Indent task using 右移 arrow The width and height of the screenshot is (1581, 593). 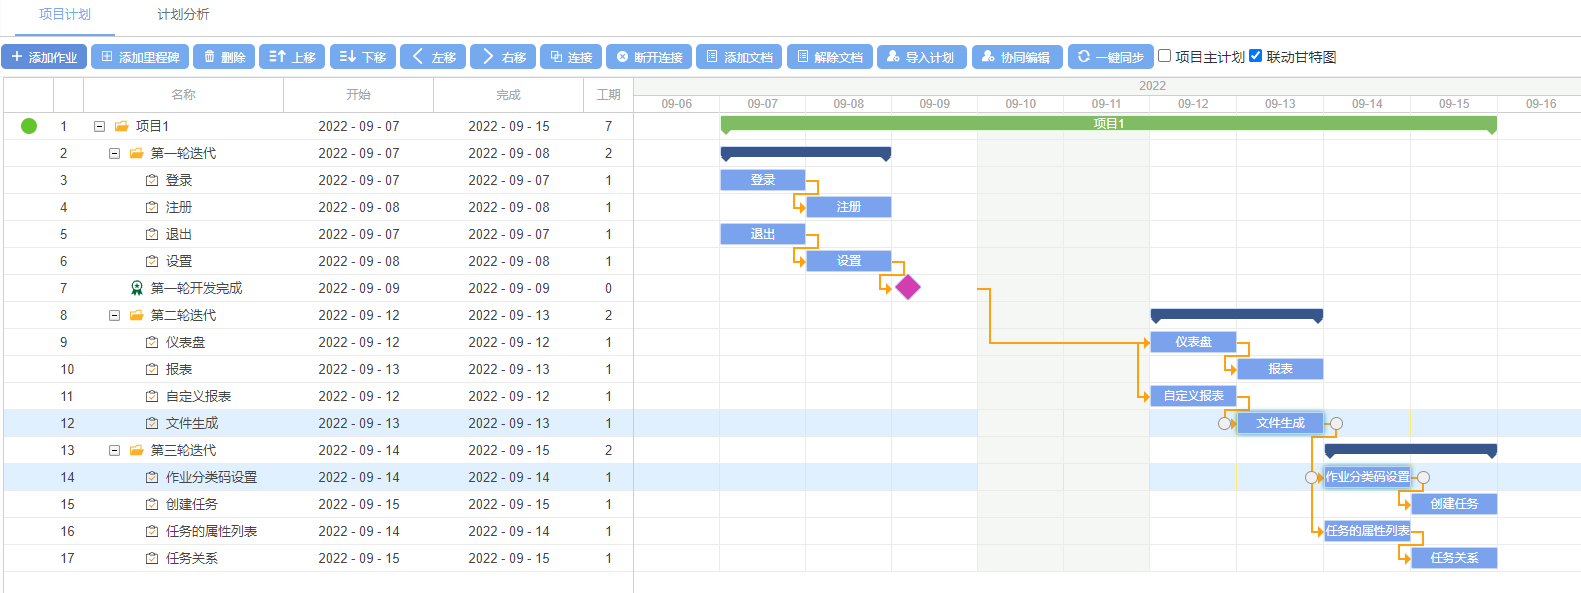click(488, 57)
